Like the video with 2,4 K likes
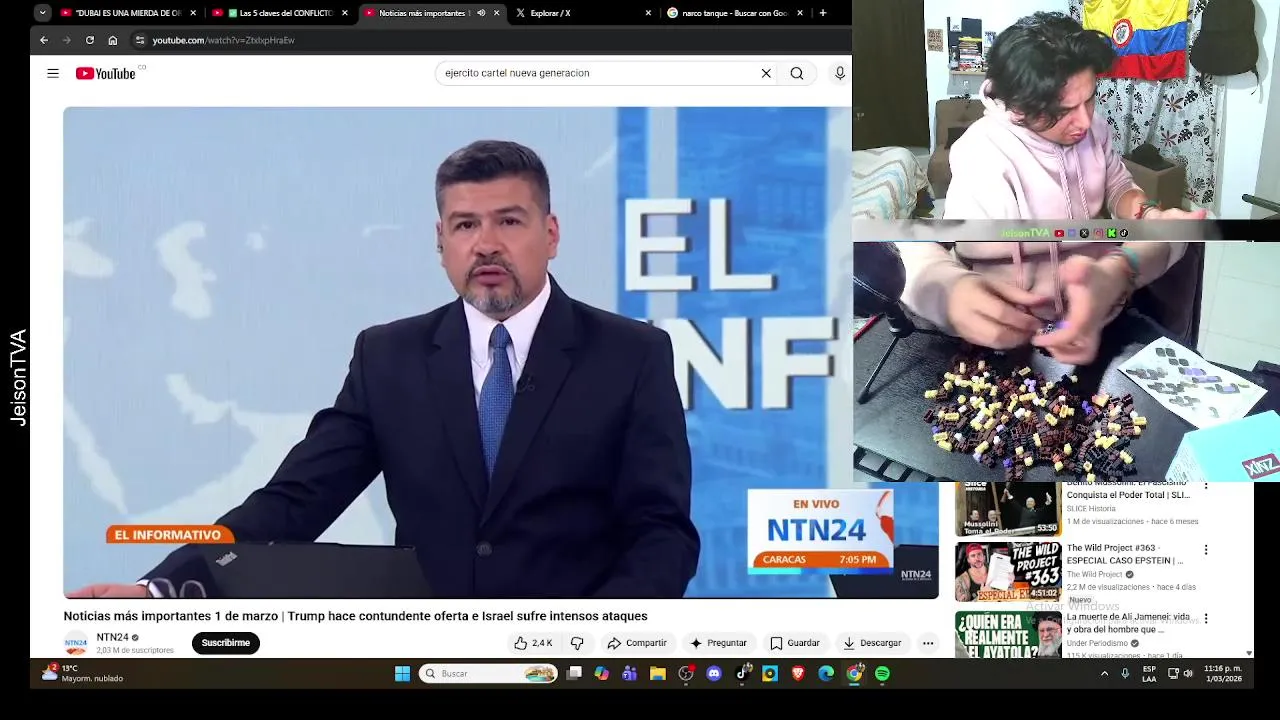 click(534, 643)
